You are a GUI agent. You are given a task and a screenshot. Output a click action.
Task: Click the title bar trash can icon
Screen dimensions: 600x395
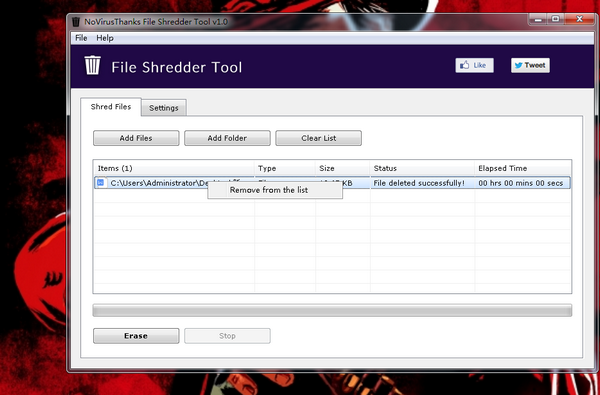point(76,21)
